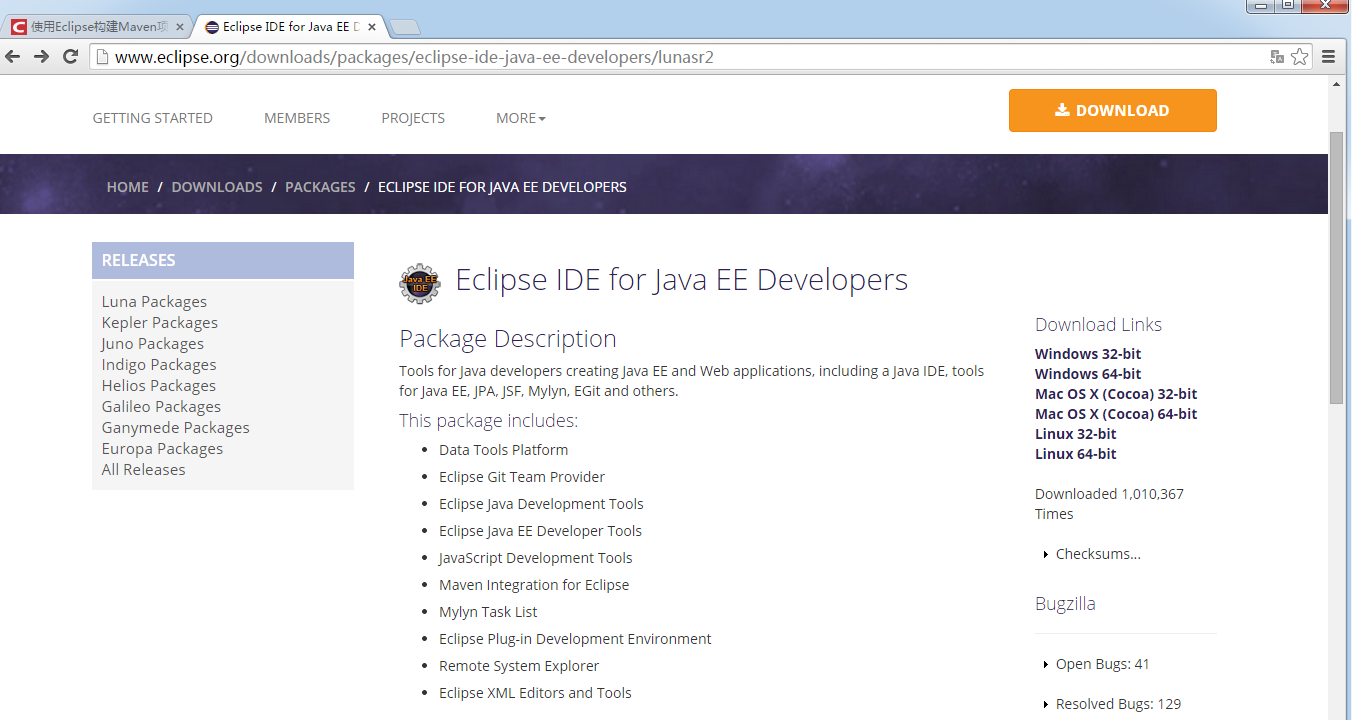This screenshot has width=1352, height=720.
Task: Click the Java EE IDE gear logo
Action: point(419,283)
